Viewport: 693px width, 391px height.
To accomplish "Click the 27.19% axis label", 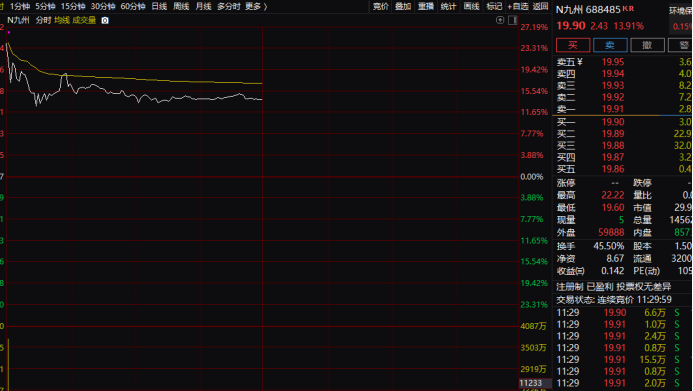I will coord(534,27).
